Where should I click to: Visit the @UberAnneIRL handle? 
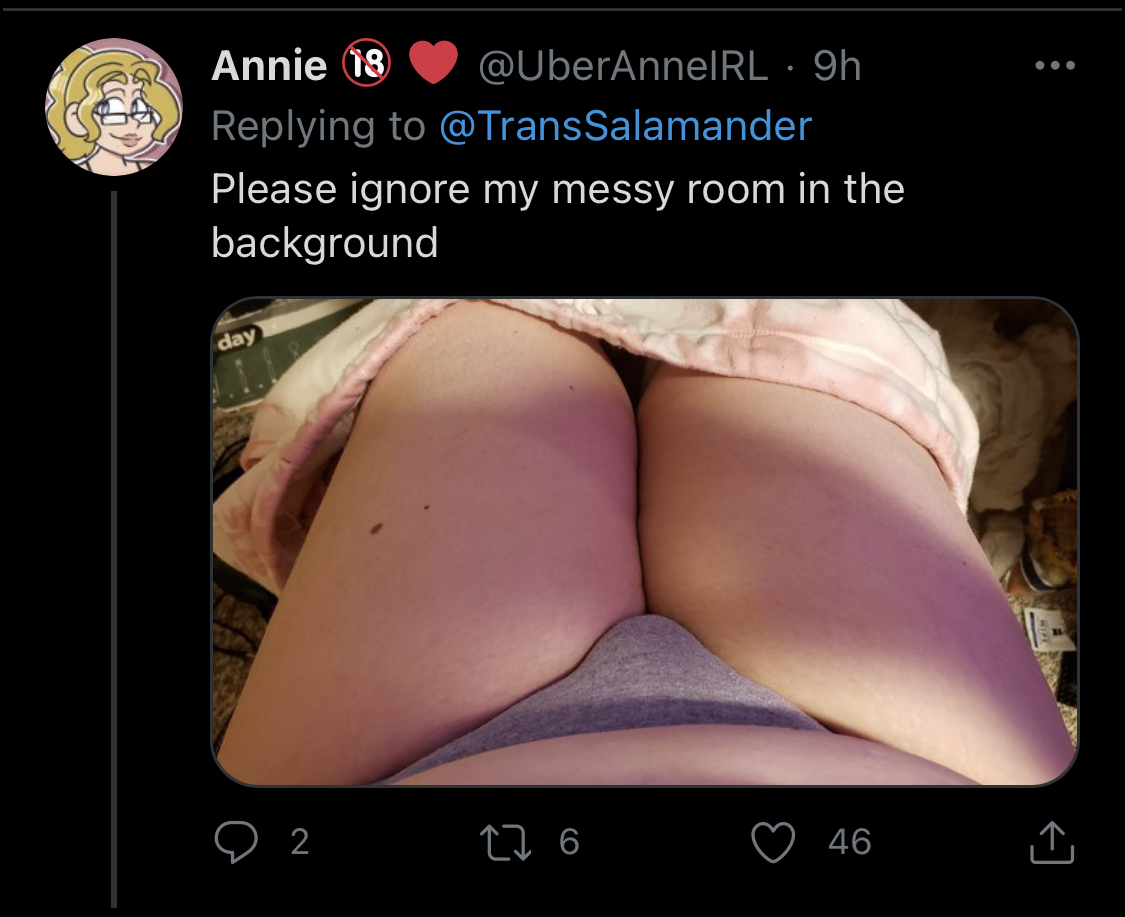tap(623, 66)
